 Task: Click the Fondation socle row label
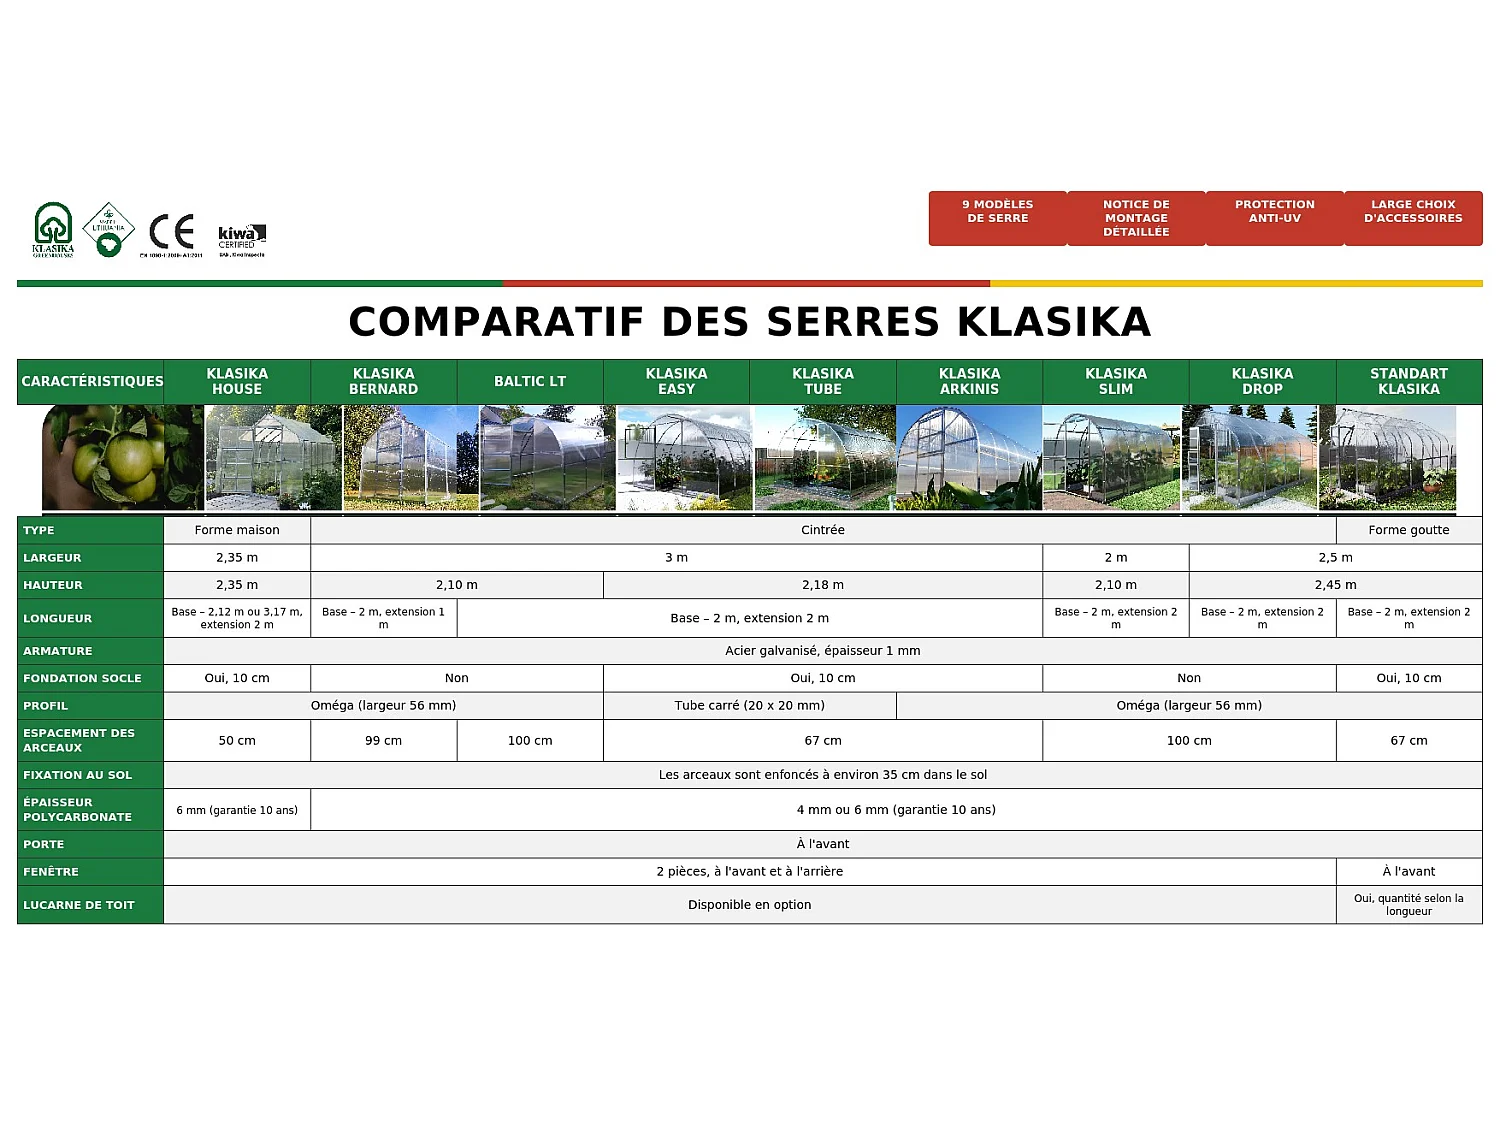91,678
